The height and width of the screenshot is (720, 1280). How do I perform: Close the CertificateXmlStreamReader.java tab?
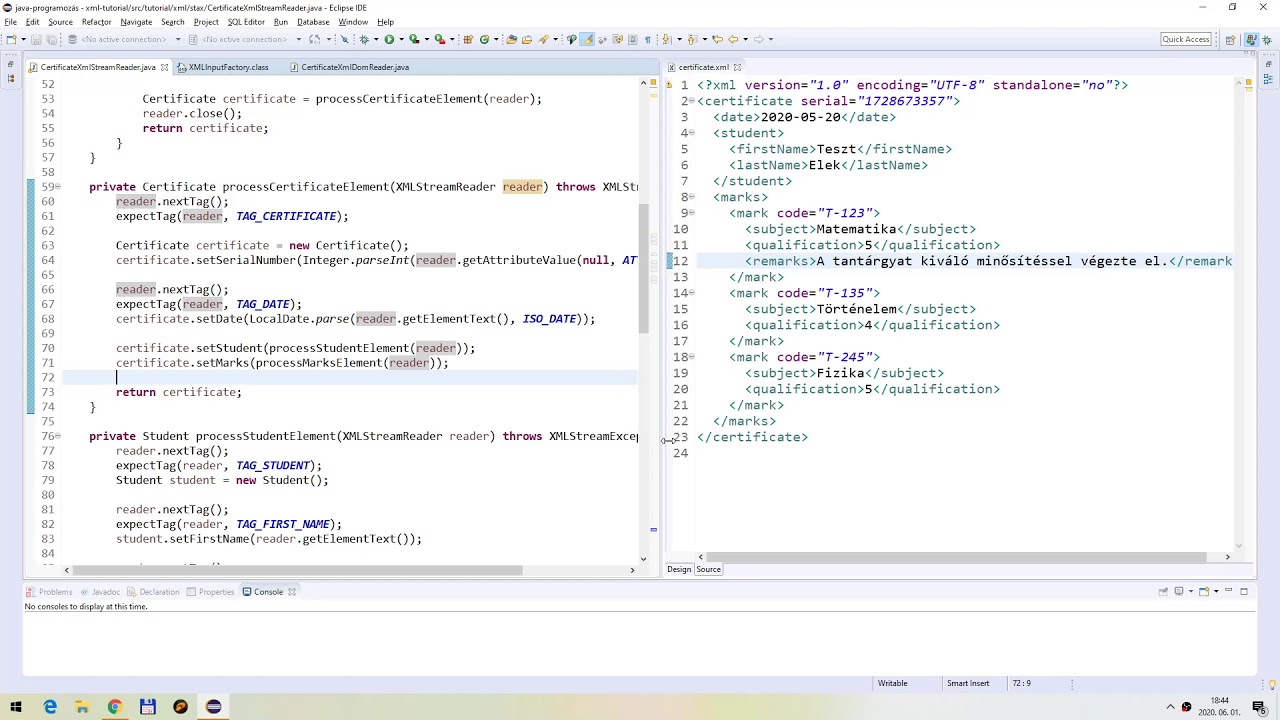coord(164,67)
